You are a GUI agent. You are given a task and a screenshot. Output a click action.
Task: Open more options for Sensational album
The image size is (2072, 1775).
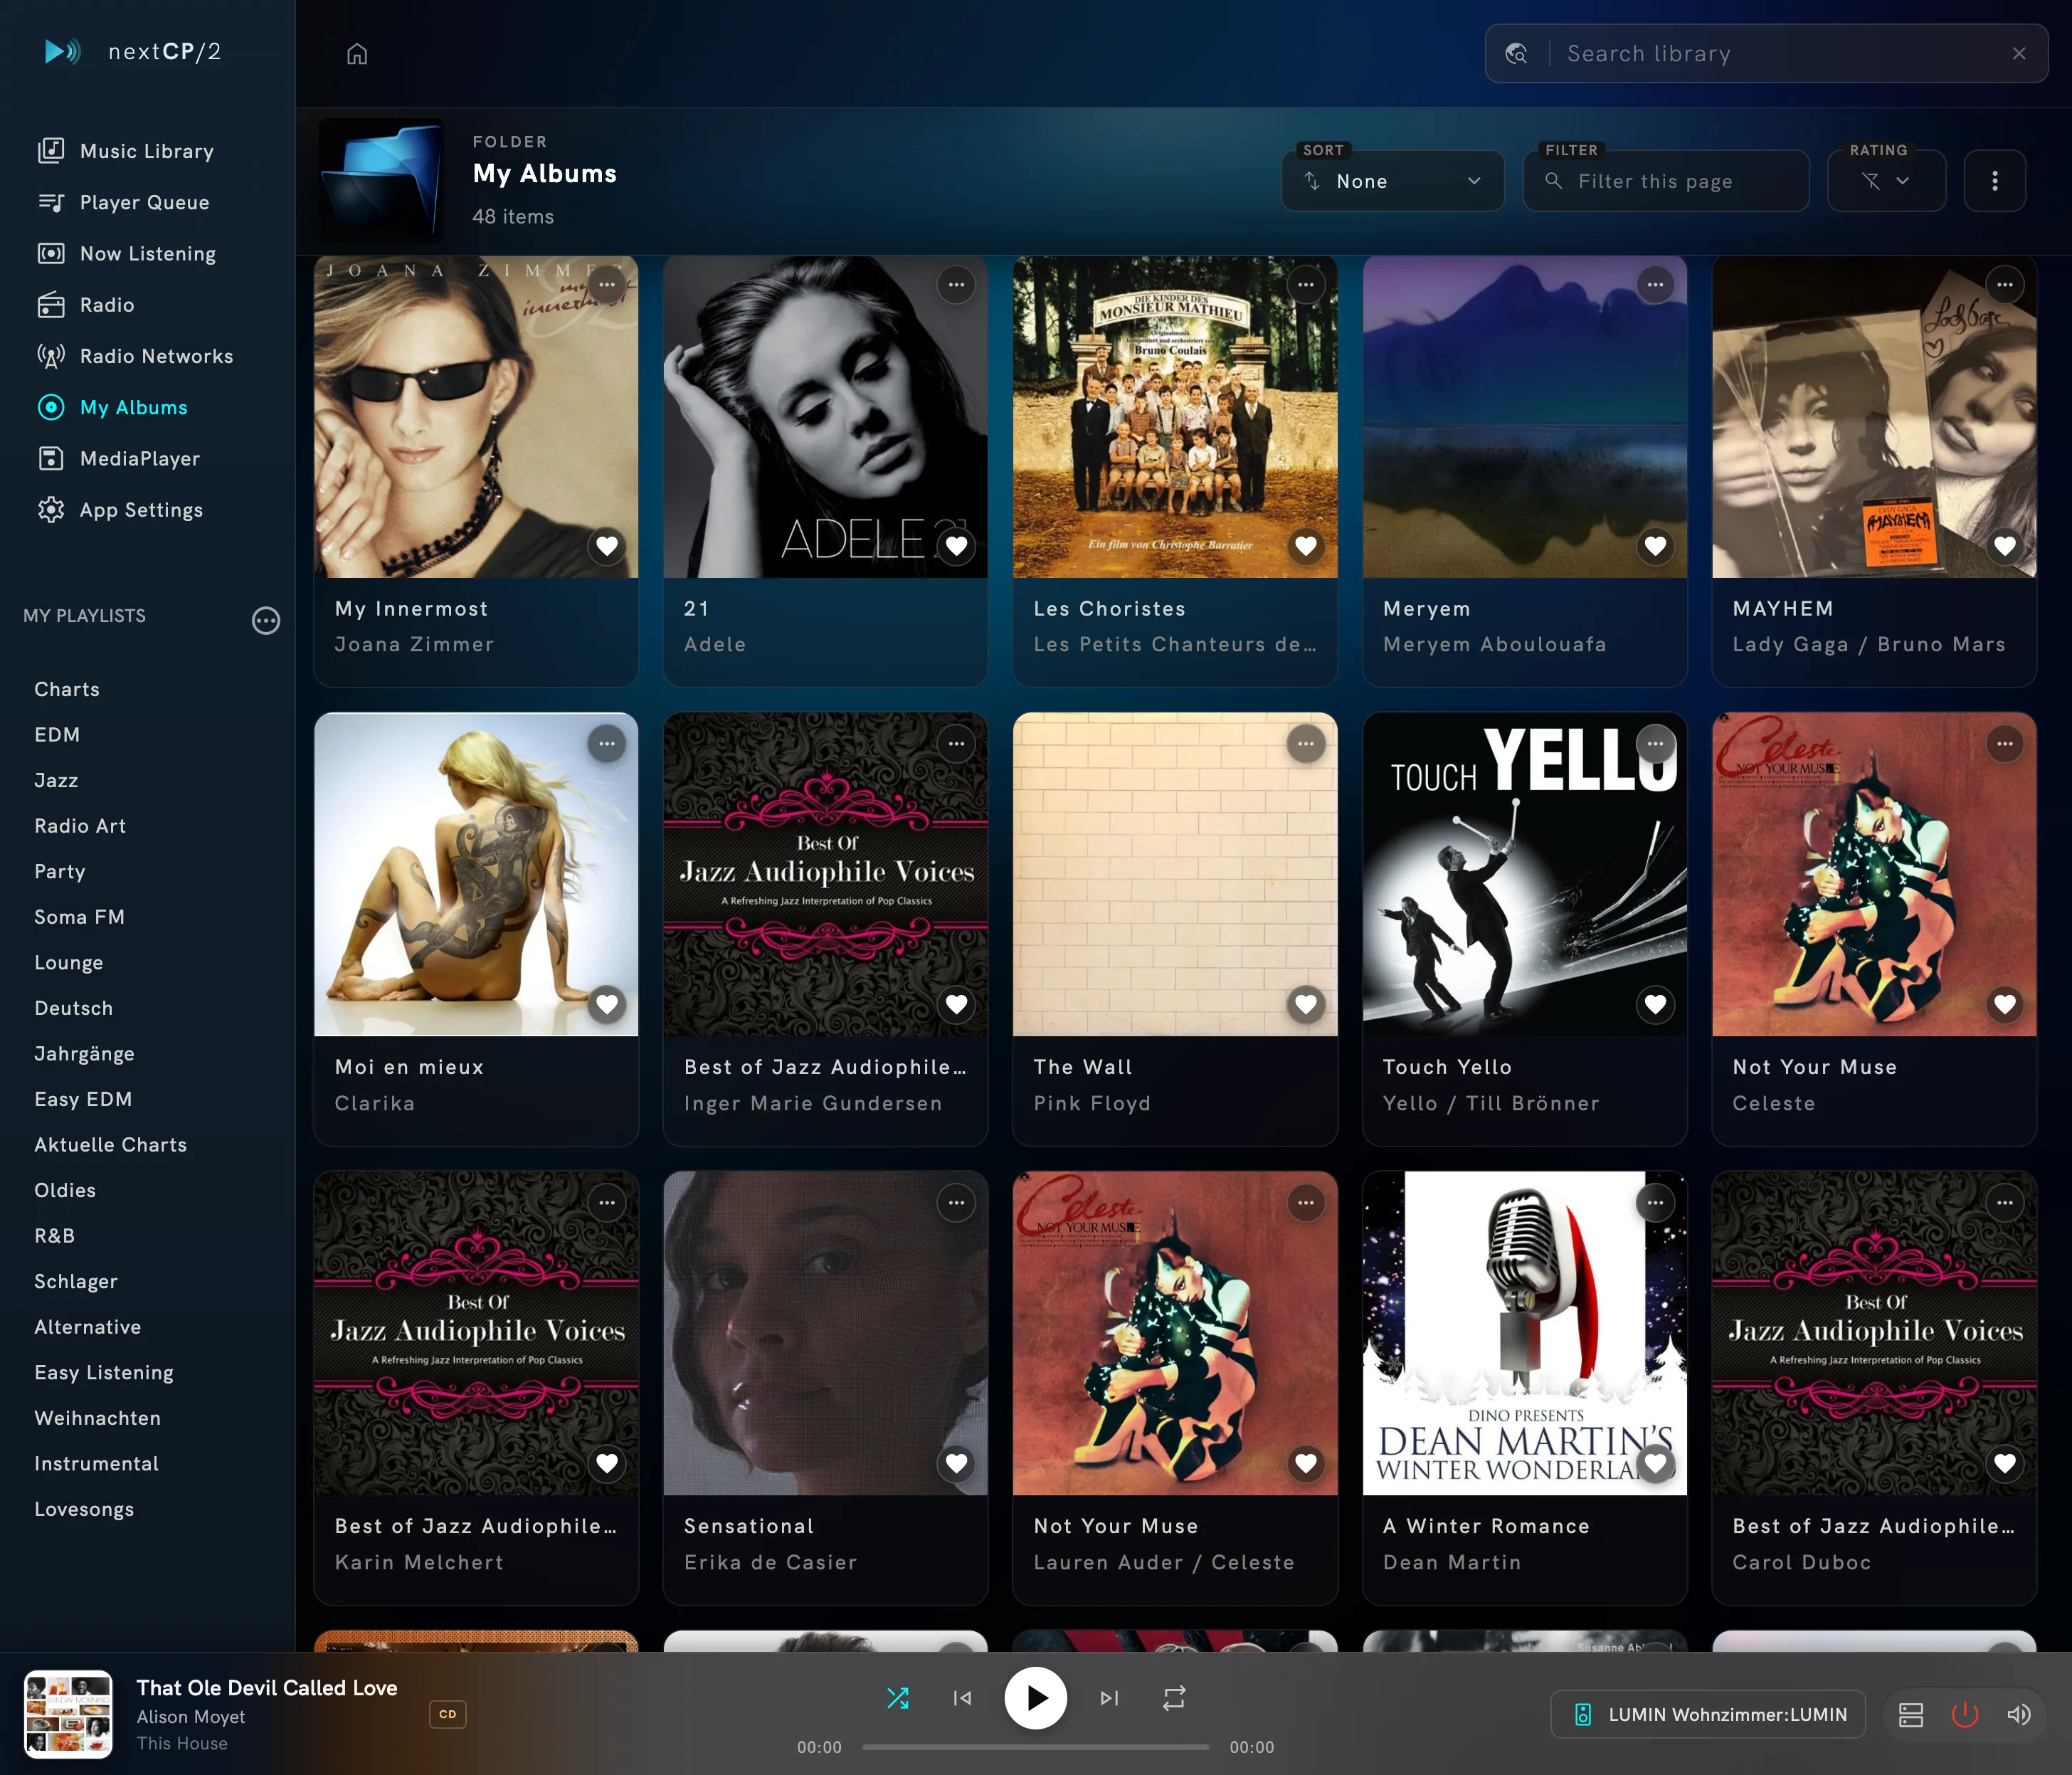coord(956,1203)
